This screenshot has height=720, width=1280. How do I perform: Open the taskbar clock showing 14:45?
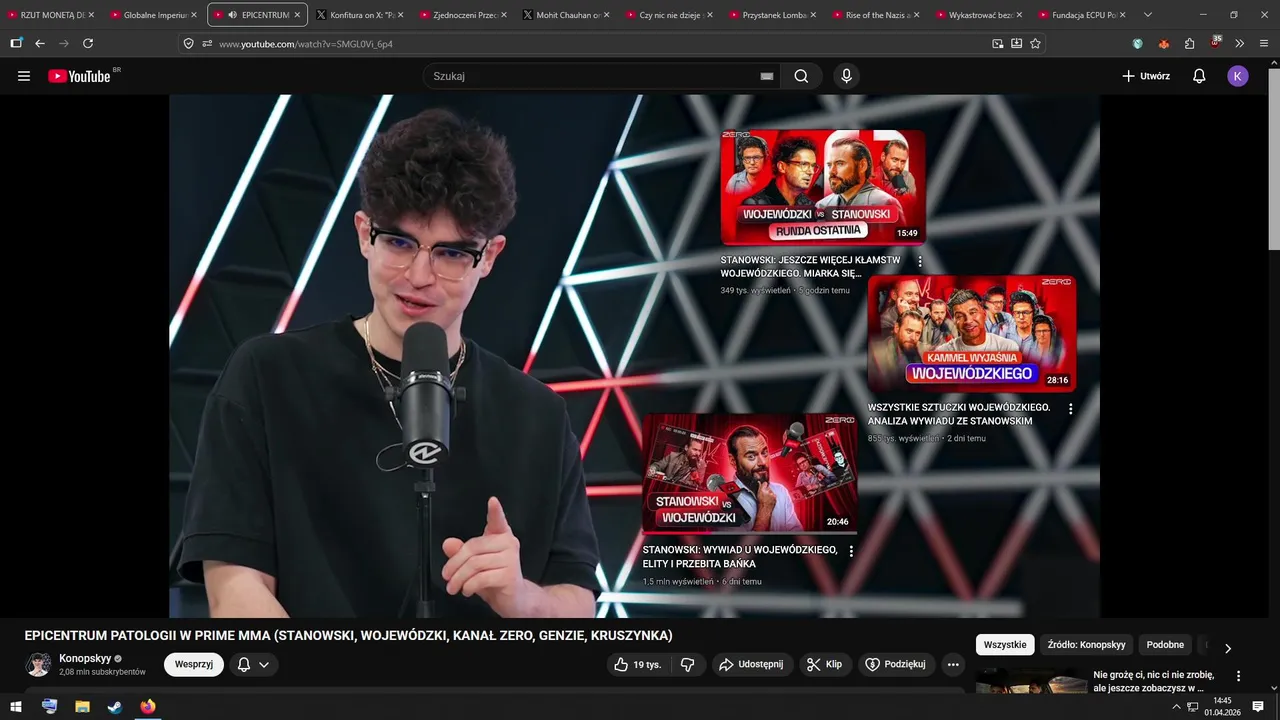pyautogui.click(x=1222, y=706)
